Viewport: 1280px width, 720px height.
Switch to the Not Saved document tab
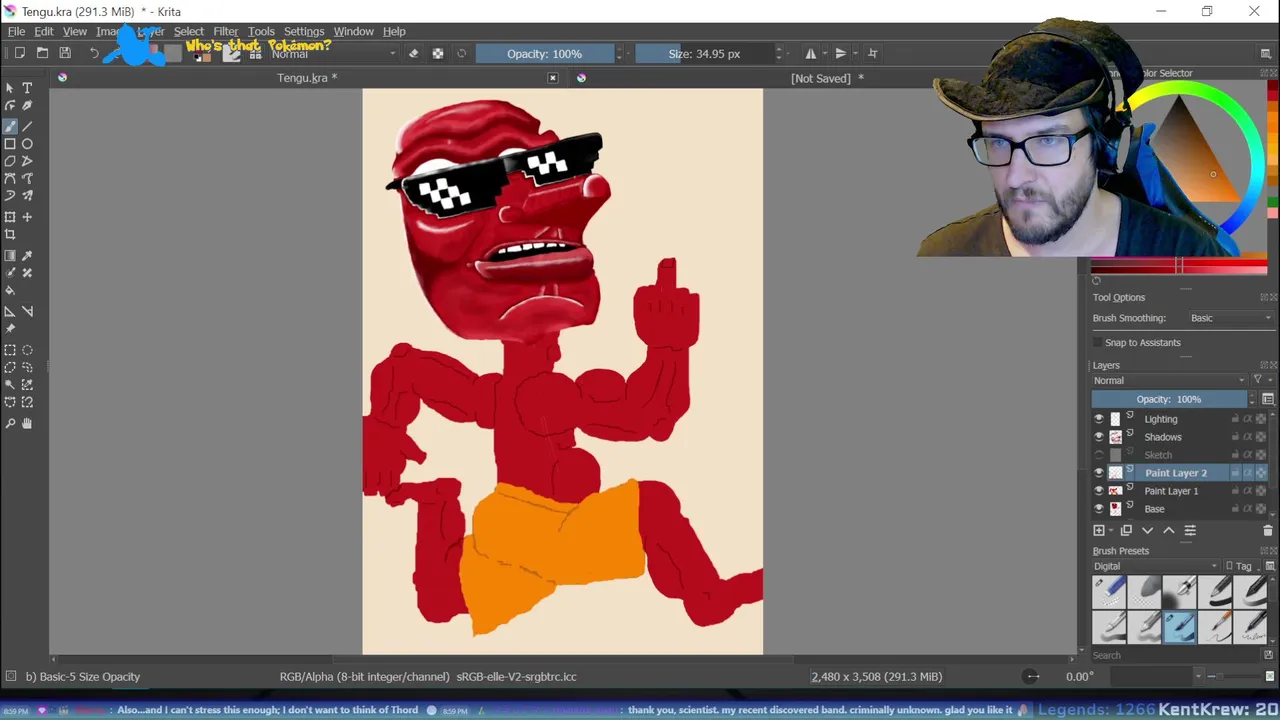[827, 78]
